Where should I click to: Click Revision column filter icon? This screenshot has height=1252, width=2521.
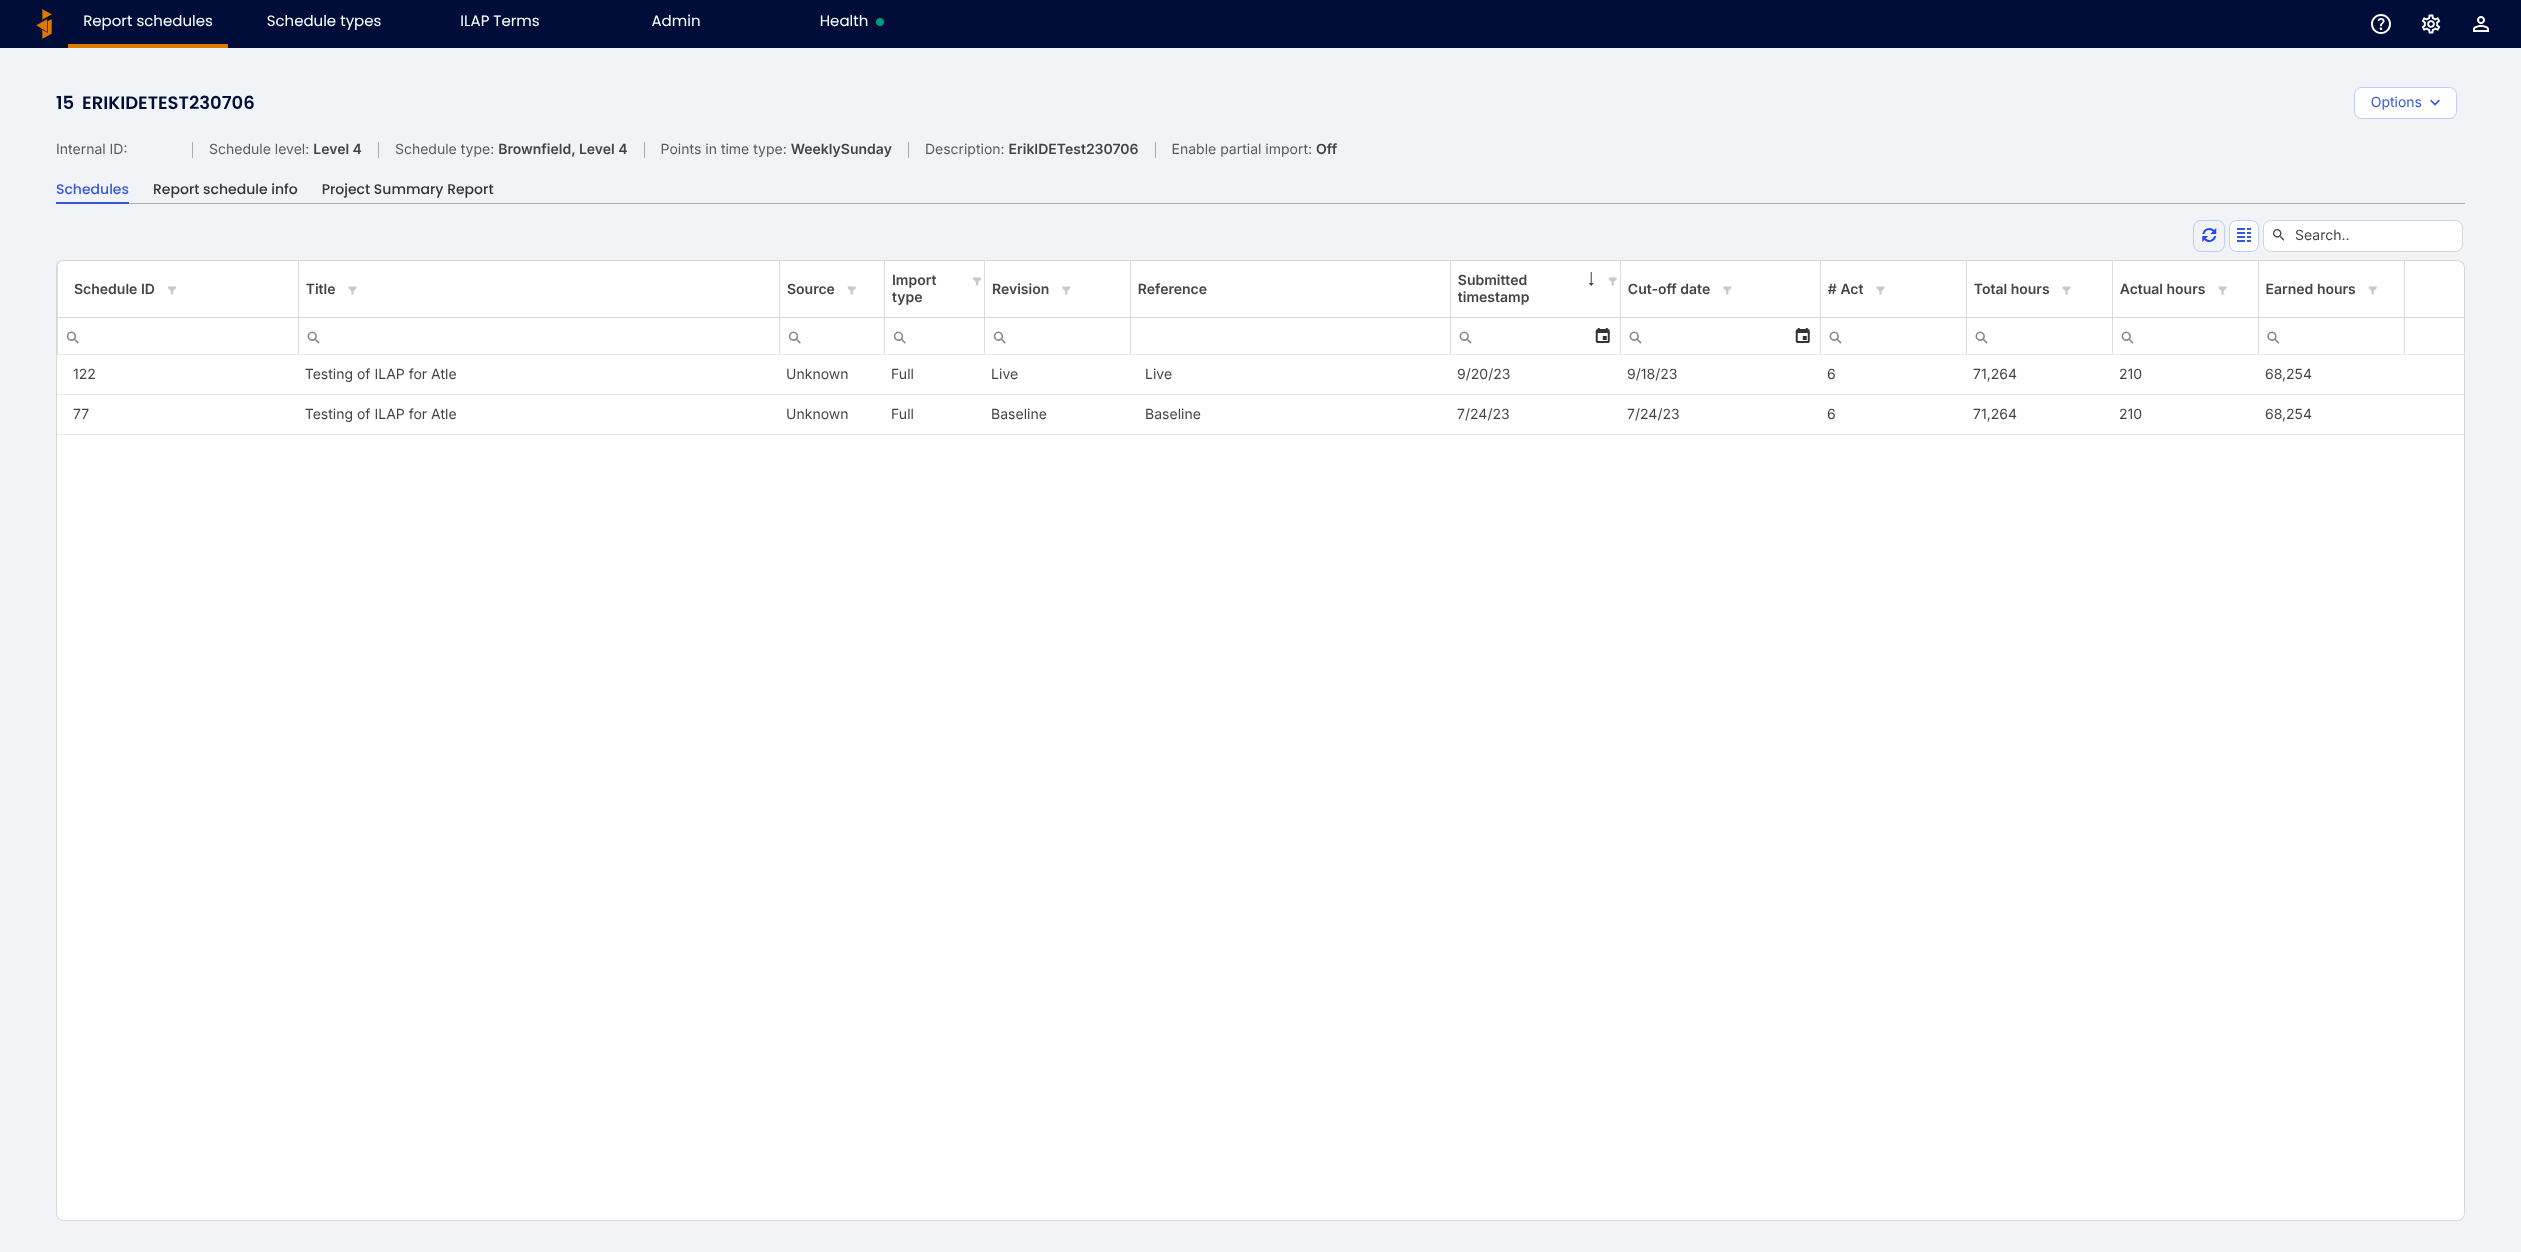pyautogui.click(x=1066, y=290)
